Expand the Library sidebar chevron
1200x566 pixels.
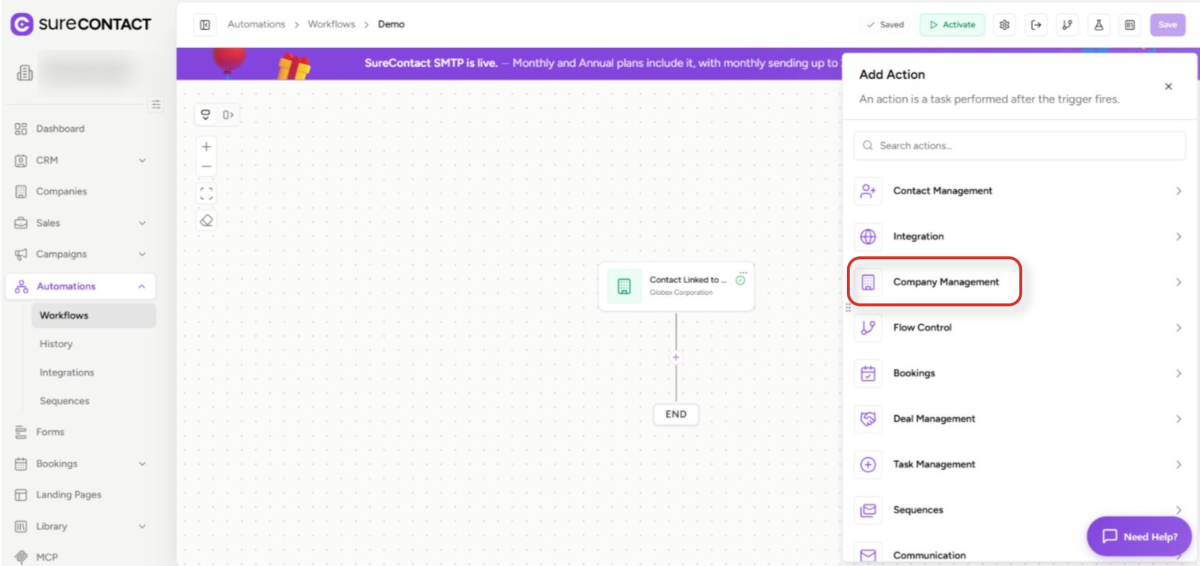[142, 526]
